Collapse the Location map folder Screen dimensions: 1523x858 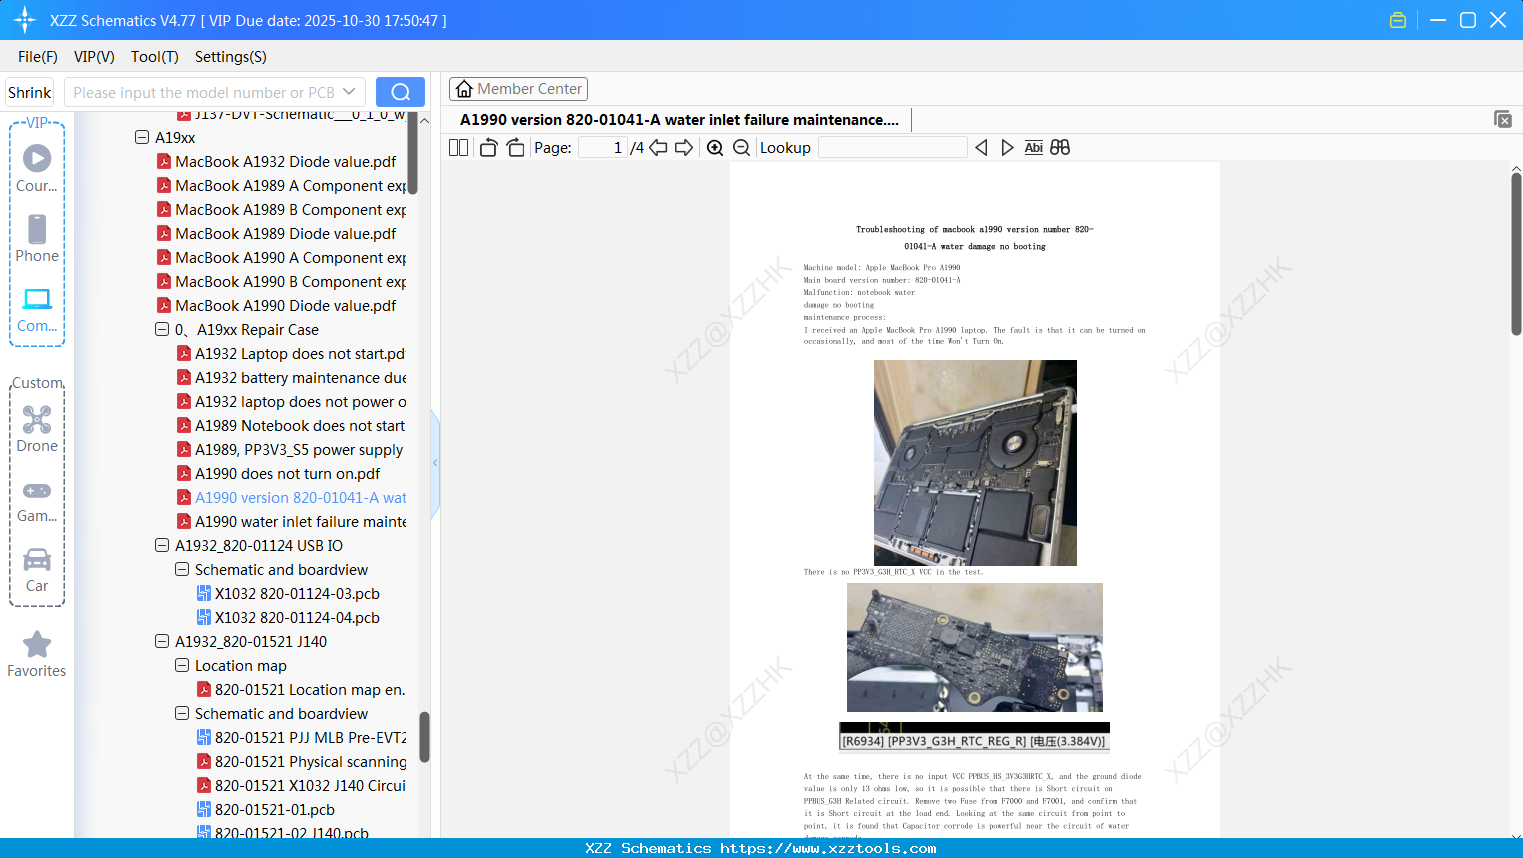pos(182,666)
